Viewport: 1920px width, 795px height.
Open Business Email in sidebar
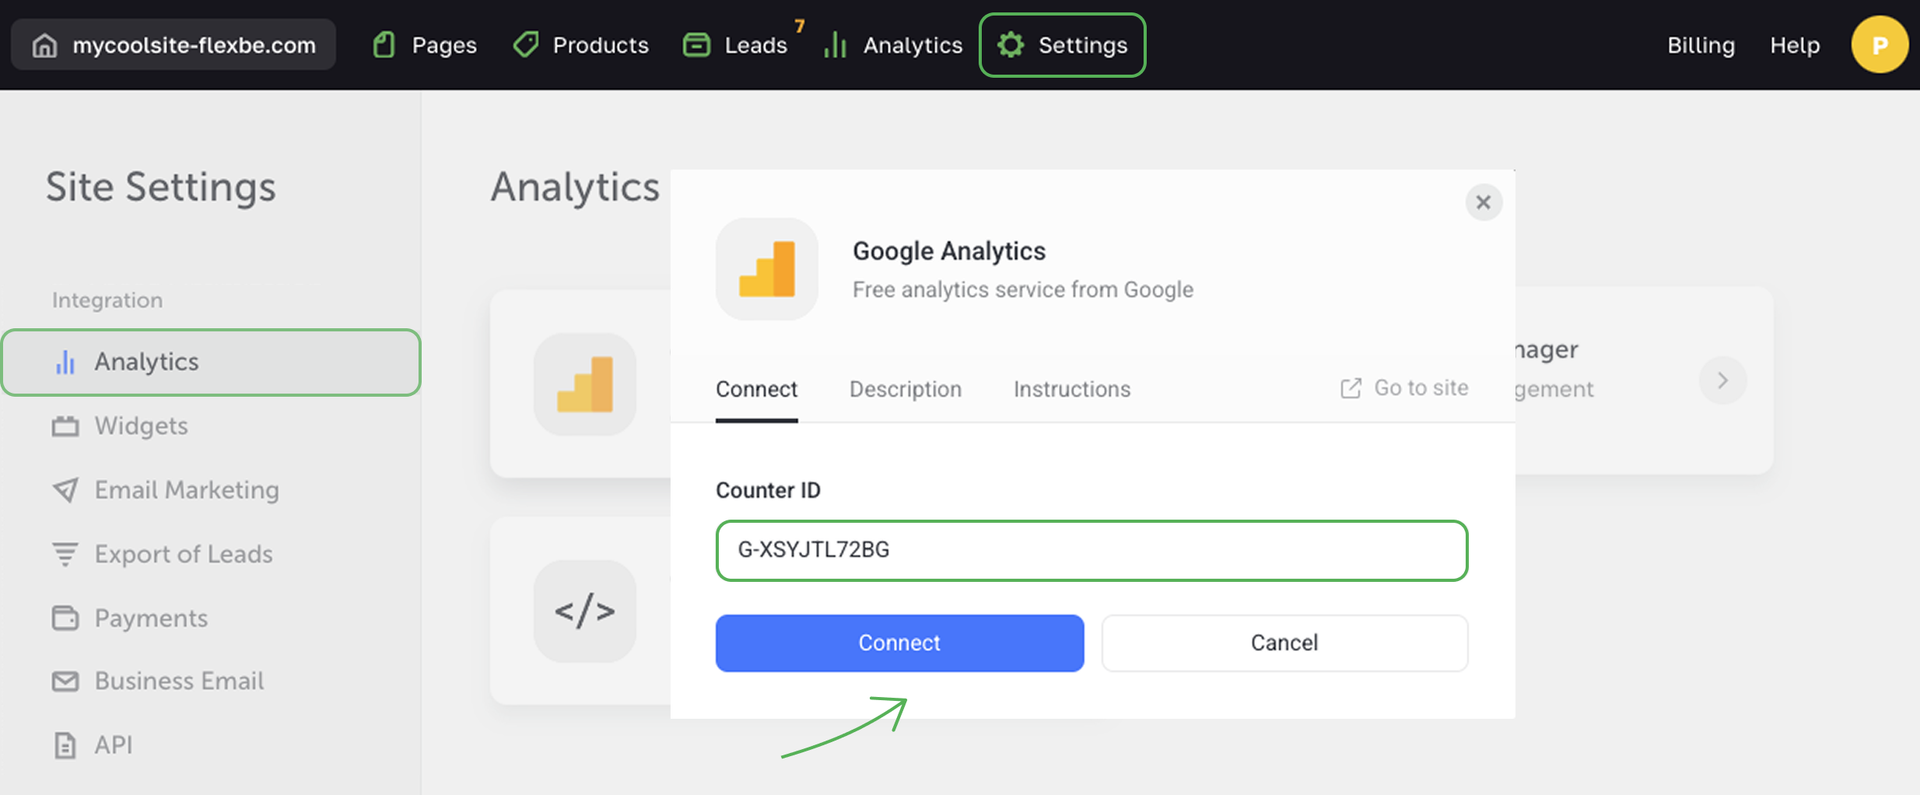pos(179,681)
